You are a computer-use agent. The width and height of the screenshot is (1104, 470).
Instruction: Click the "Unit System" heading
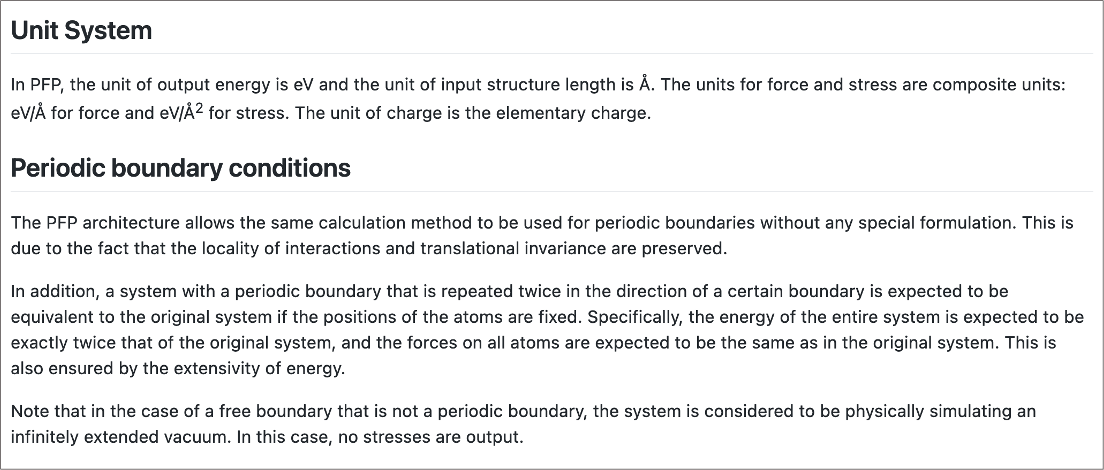click(81, 30)
